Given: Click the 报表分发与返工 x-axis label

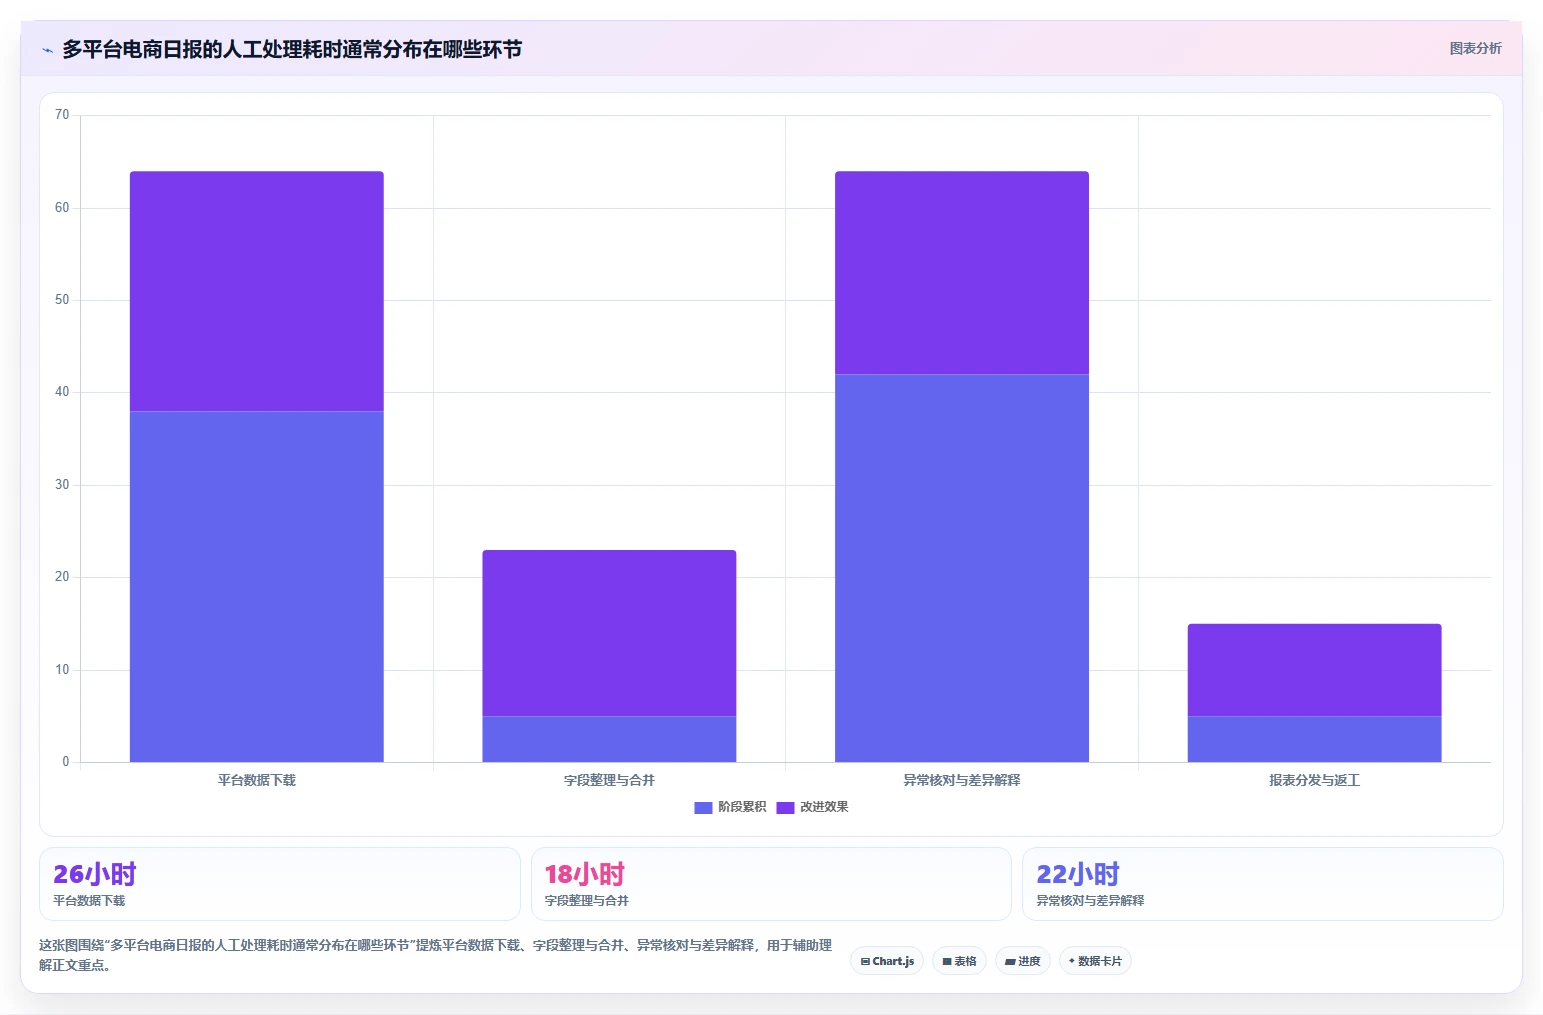Looking at the screenshot, I should point(1314,780).
